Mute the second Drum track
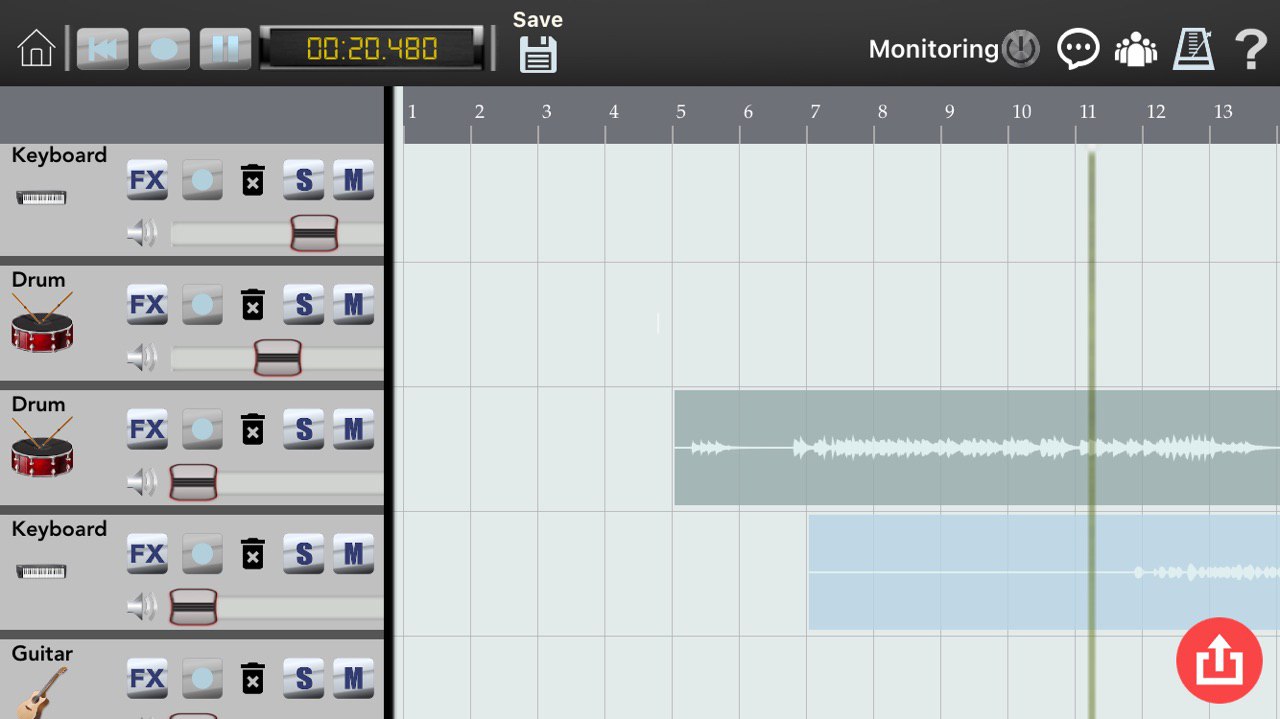Image resolution: width=1280 pixels, height=719 pixels. [x=353, y=429]
